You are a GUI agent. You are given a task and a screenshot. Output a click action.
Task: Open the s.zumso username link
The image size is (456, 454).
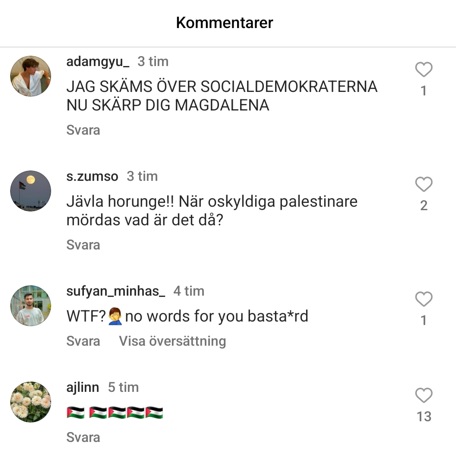92,176
